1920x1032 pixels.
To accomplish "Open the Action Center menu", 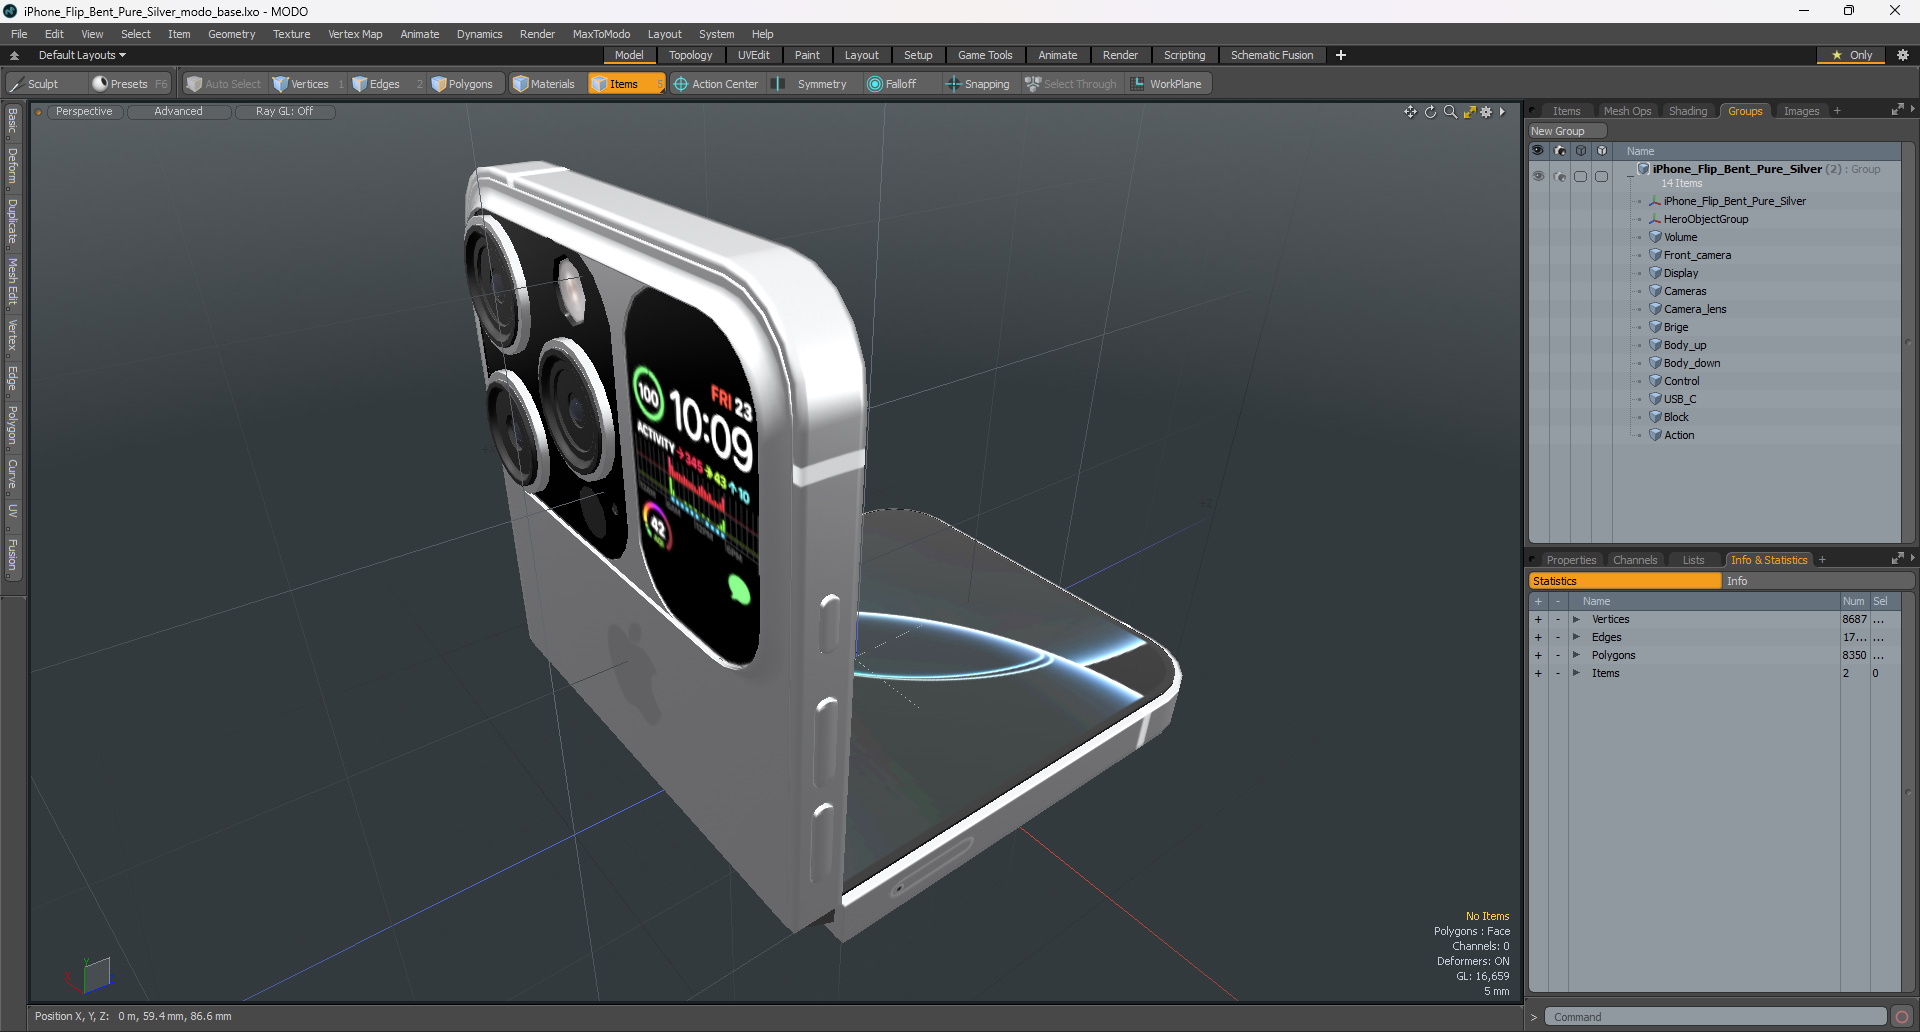I will pos(716,84).
